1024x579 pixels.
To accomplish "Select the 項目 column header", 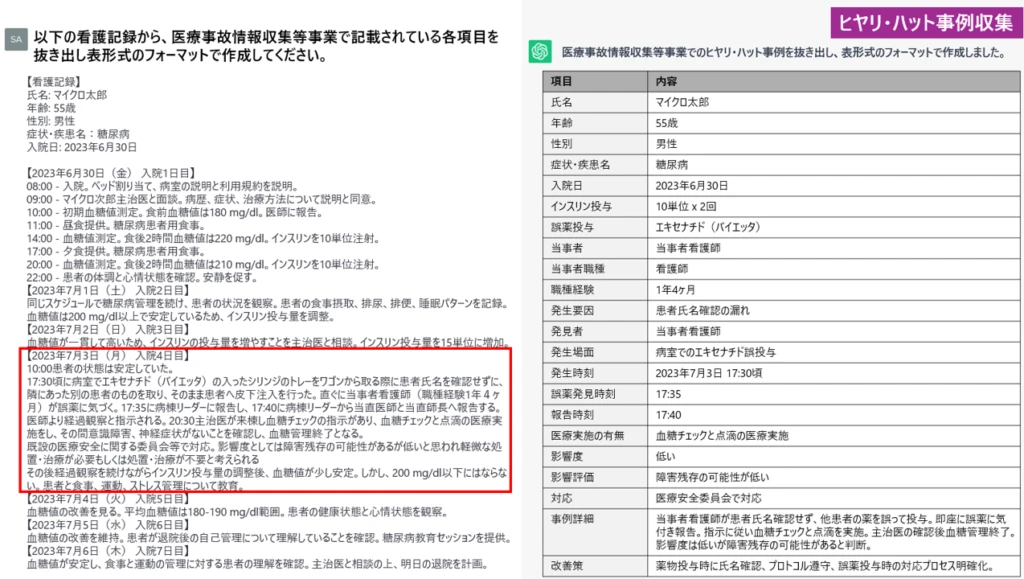I will click(562, 81).
